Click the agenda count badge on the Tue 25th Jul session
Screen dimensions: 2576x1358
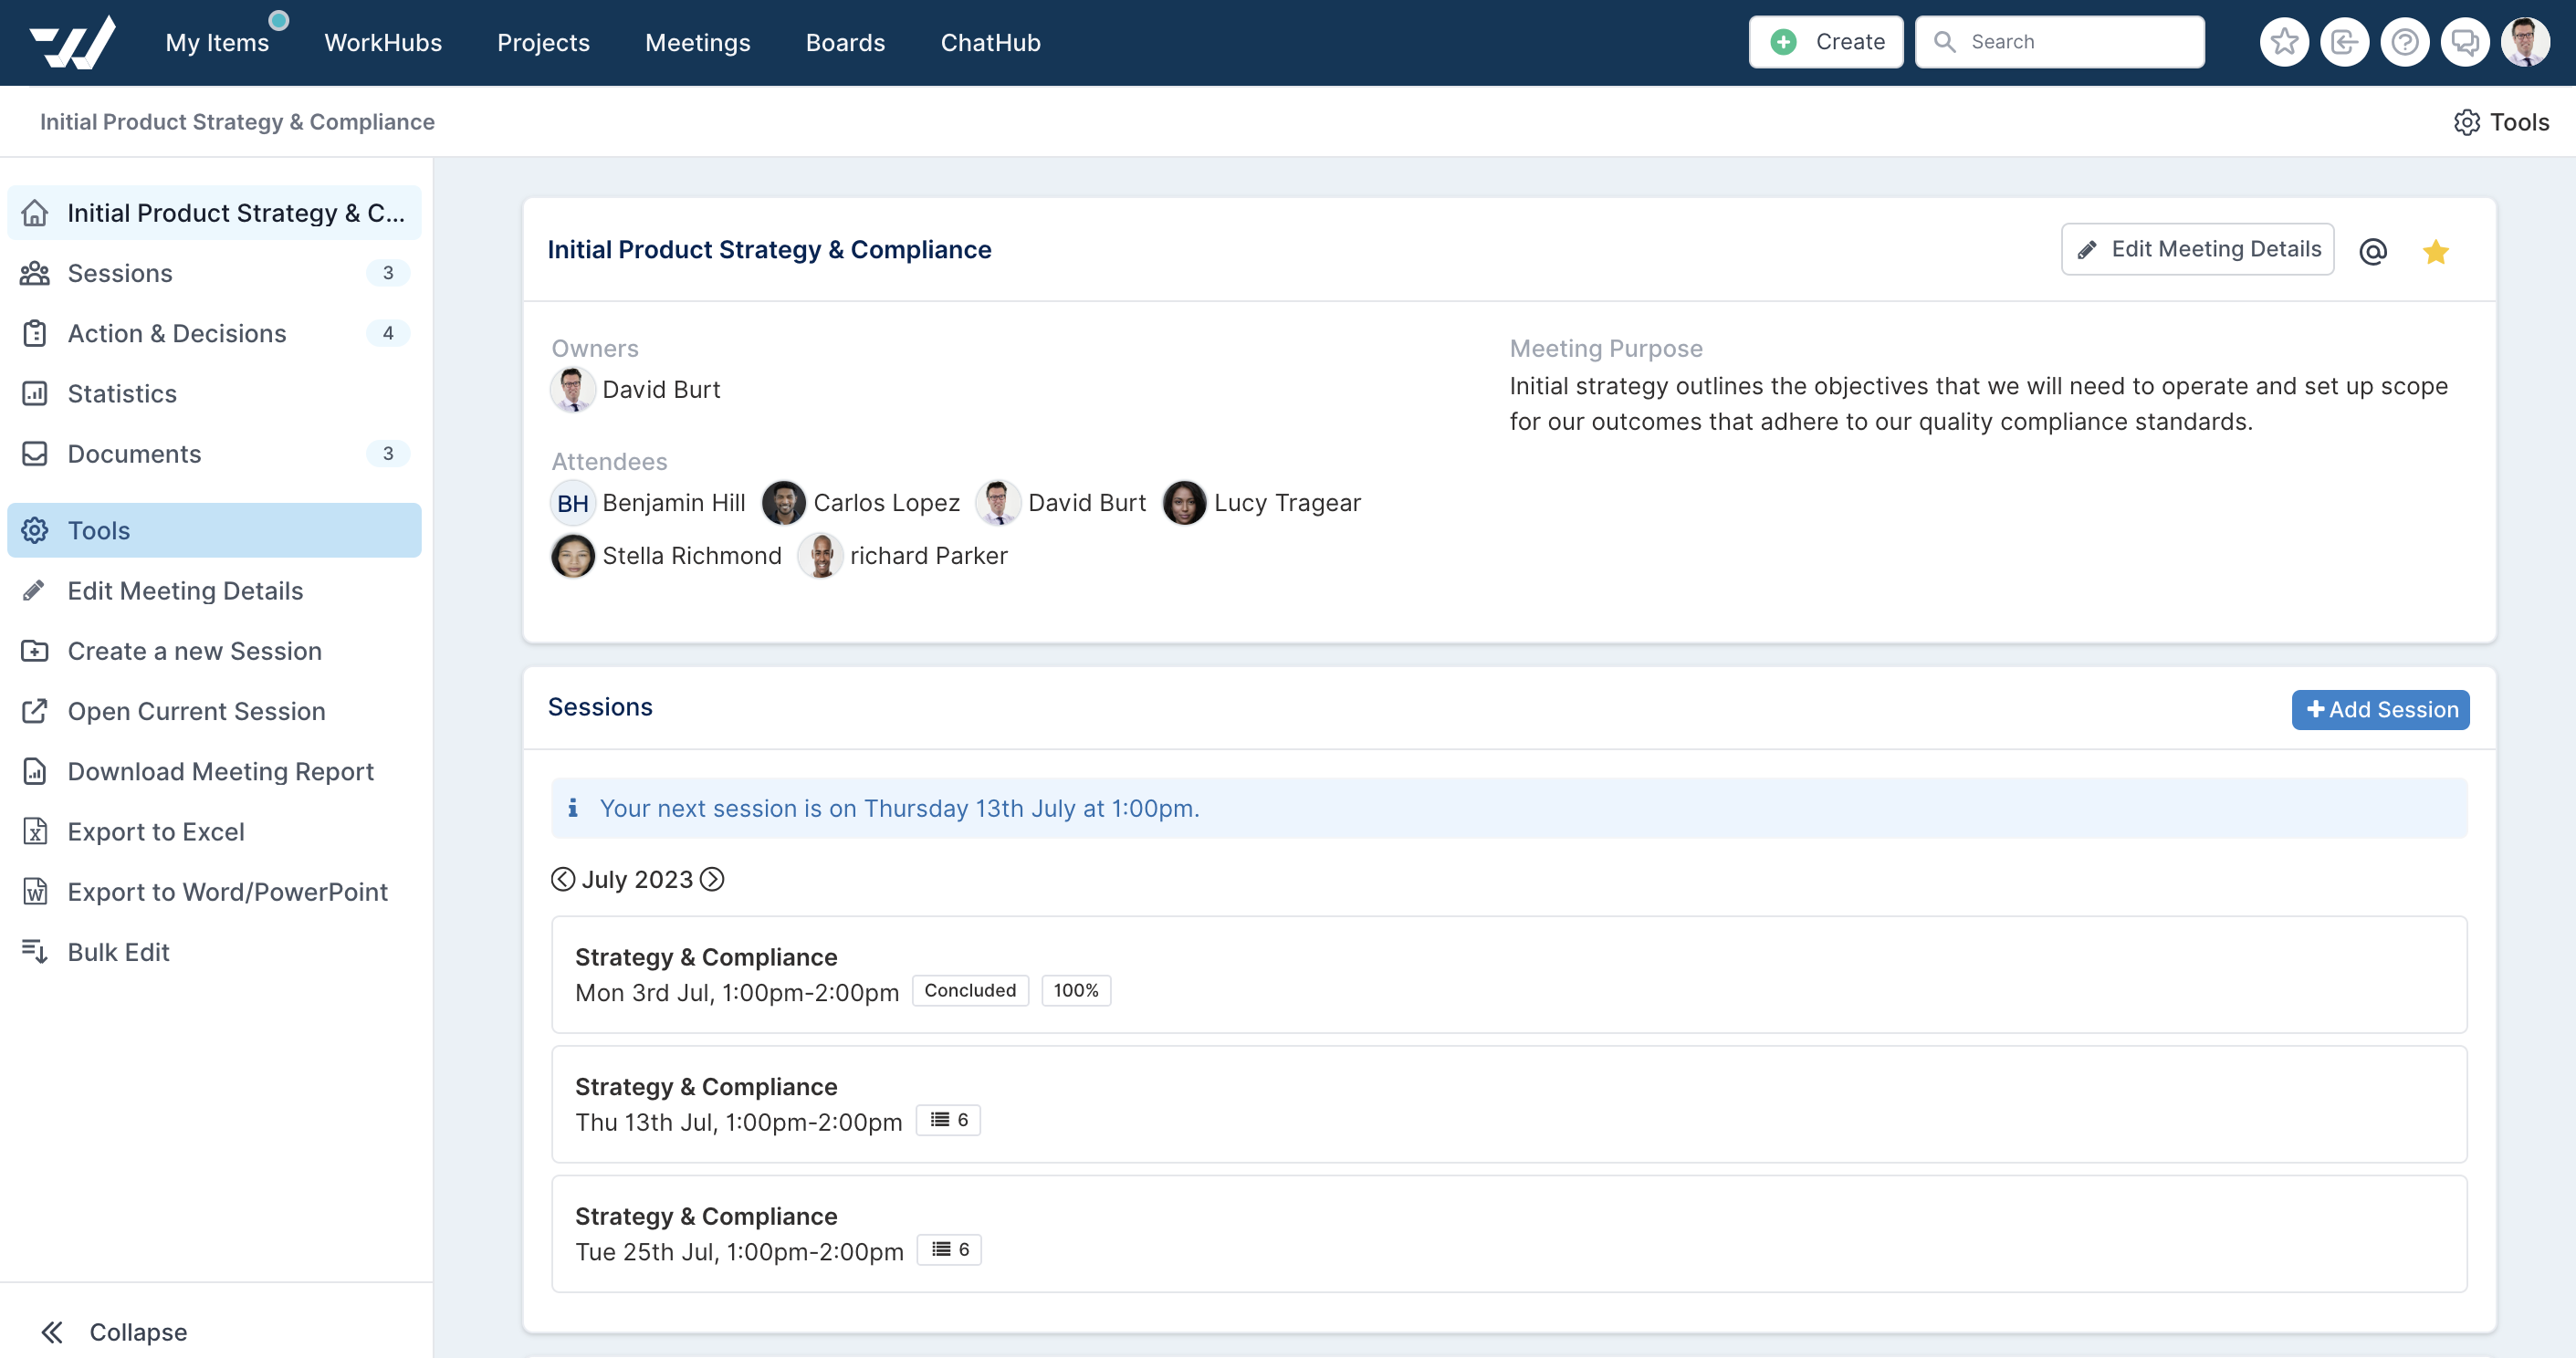click(x=950, y=1250)
